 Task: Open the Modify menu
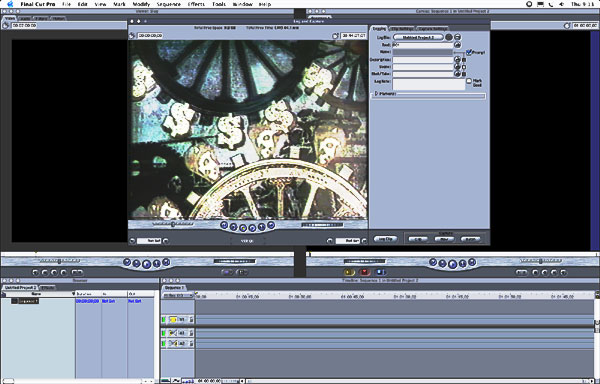pyautogui.click(x=141, y=4)
